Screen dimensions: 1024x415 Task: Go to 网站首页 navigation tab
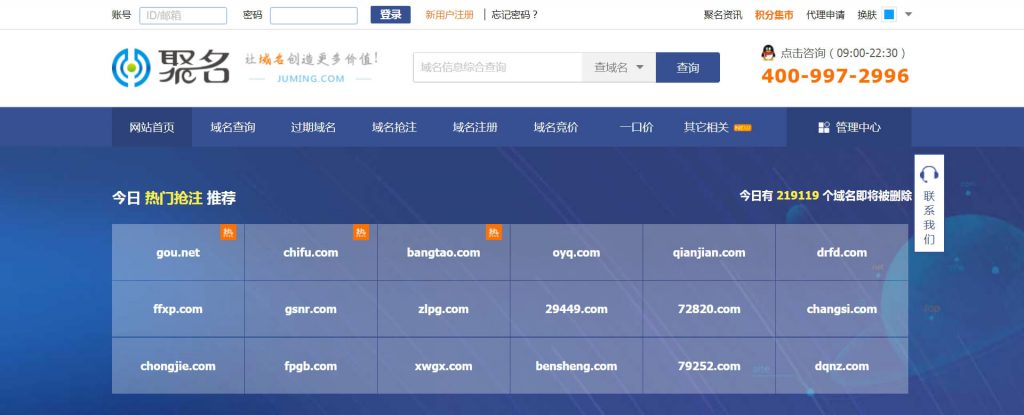click(x=152, y=127)
